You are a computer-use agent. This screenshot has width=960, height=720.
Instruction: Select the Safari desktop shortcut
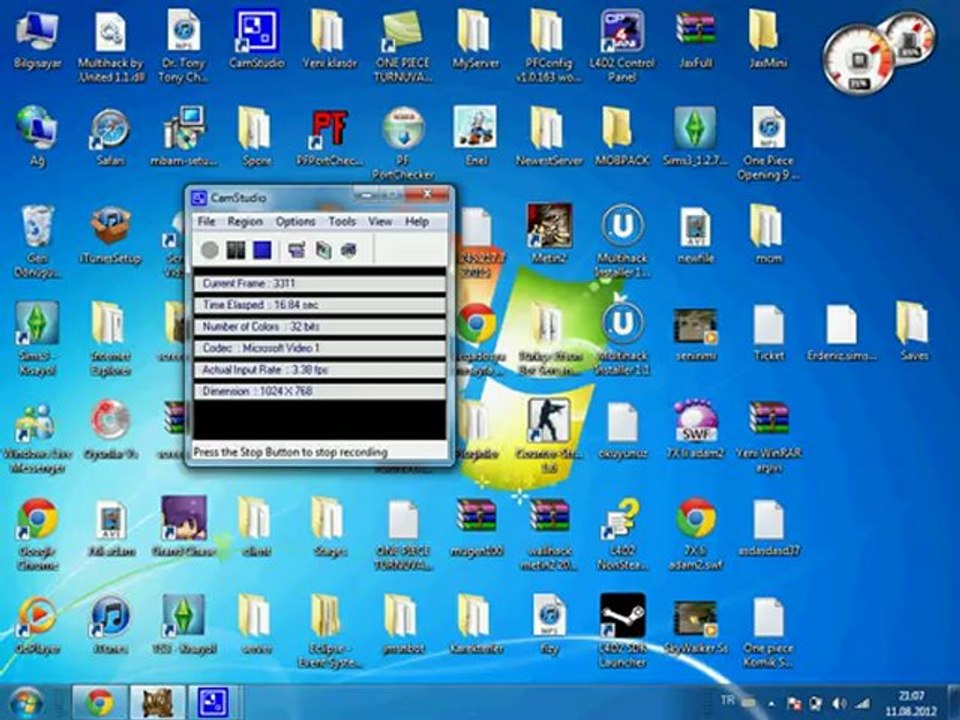coord(110,137)
